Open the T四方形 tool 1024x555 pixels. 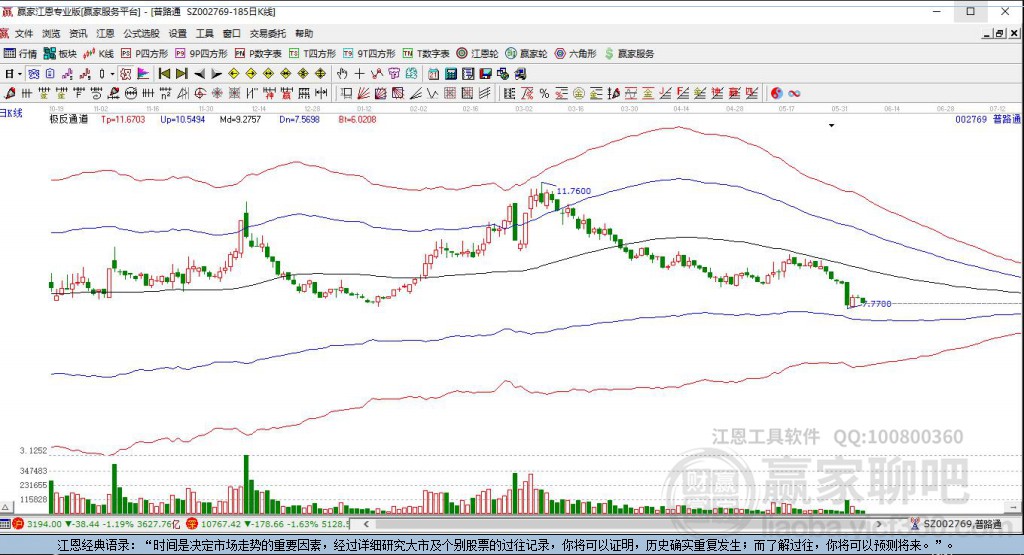(312, 54)
